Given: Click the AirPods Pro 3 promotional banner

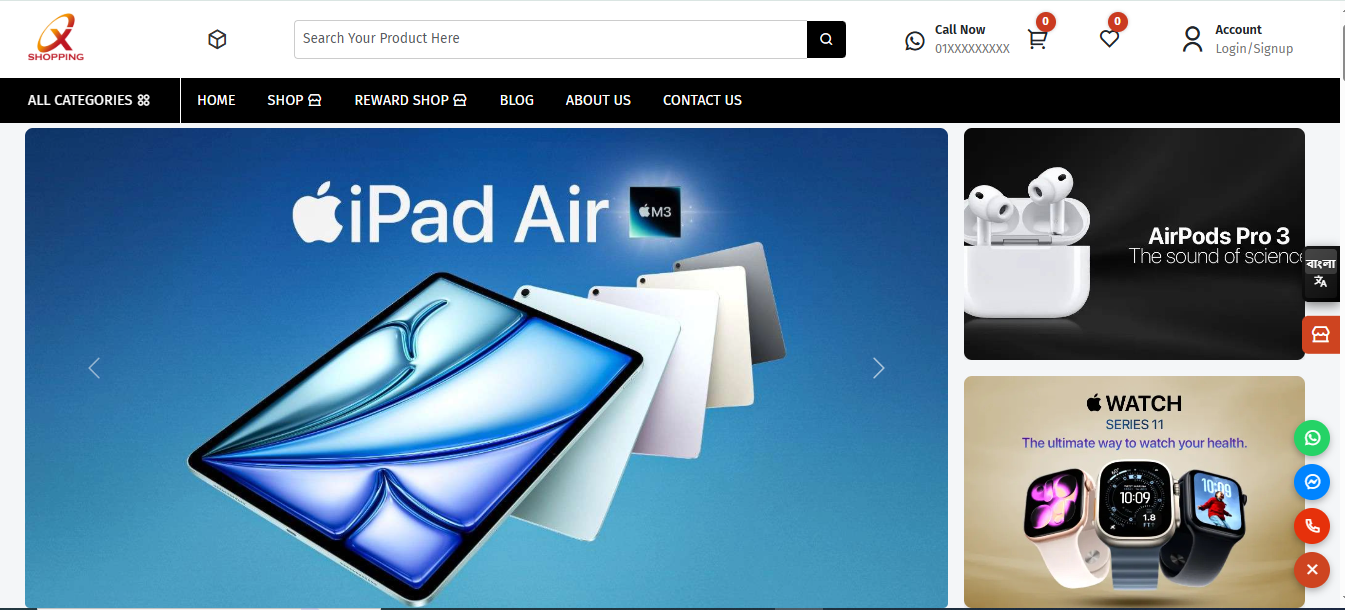Looking at the screenshot, I should (x=1133, y=243).
